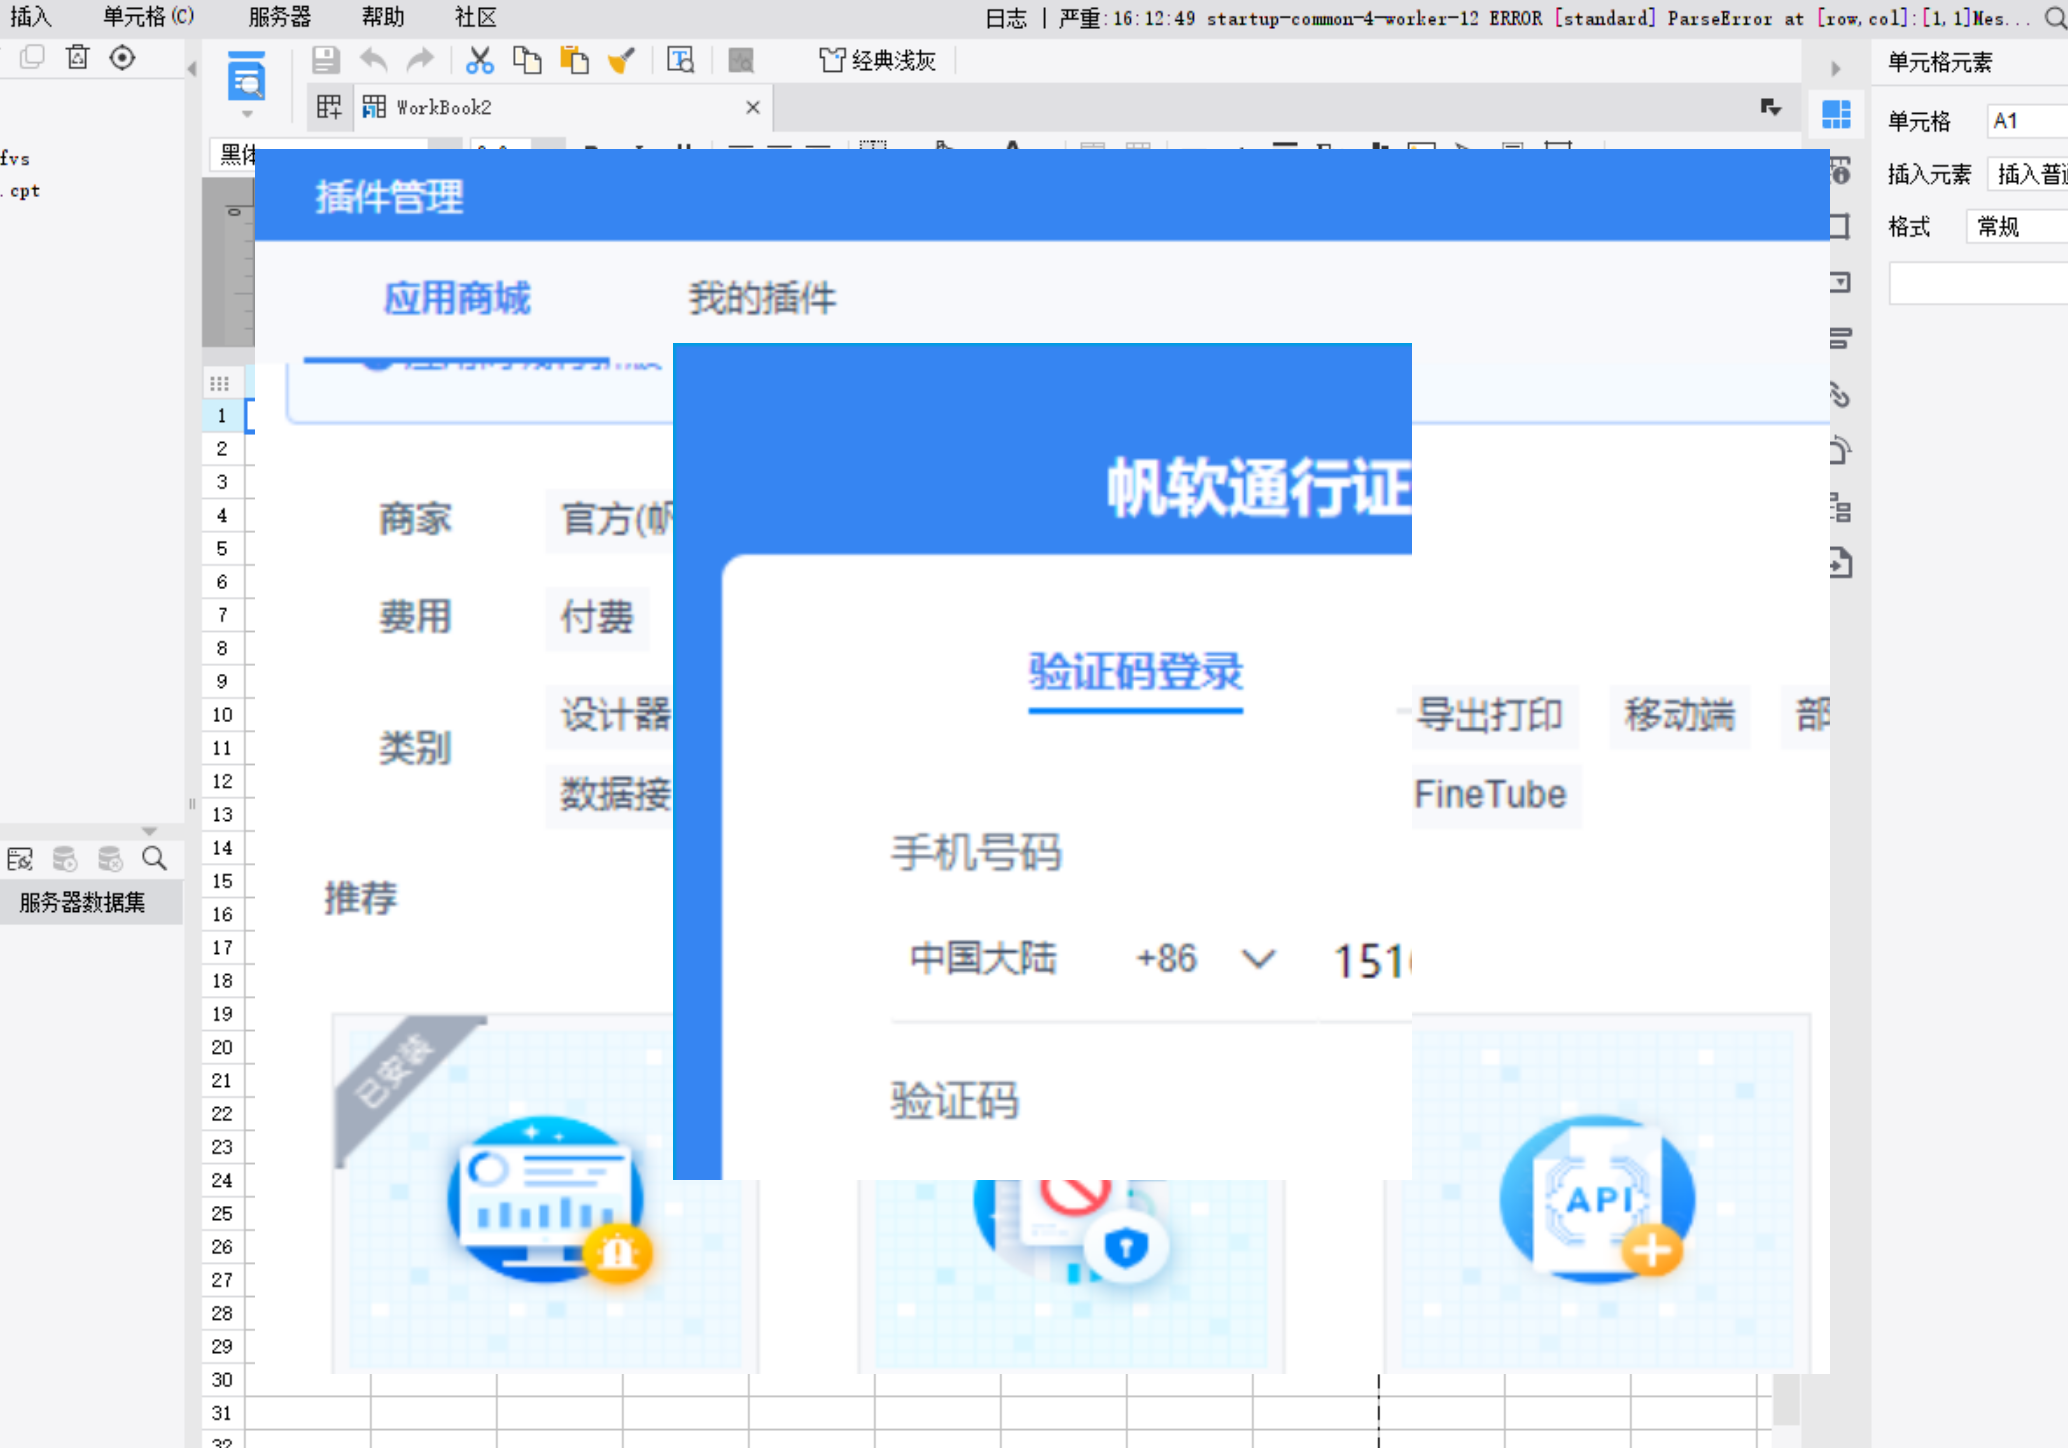Click the database remove icon in dataset toolbar
Screen dimensions: 2068x1448
tap(110, 858)
